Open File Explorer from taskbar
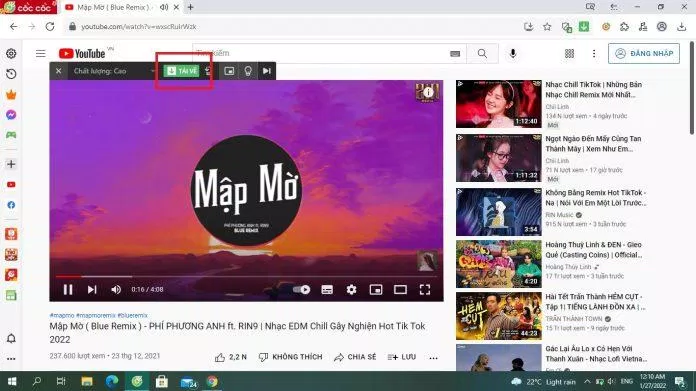This screenshot has width=696, height=391. (87, 381)
